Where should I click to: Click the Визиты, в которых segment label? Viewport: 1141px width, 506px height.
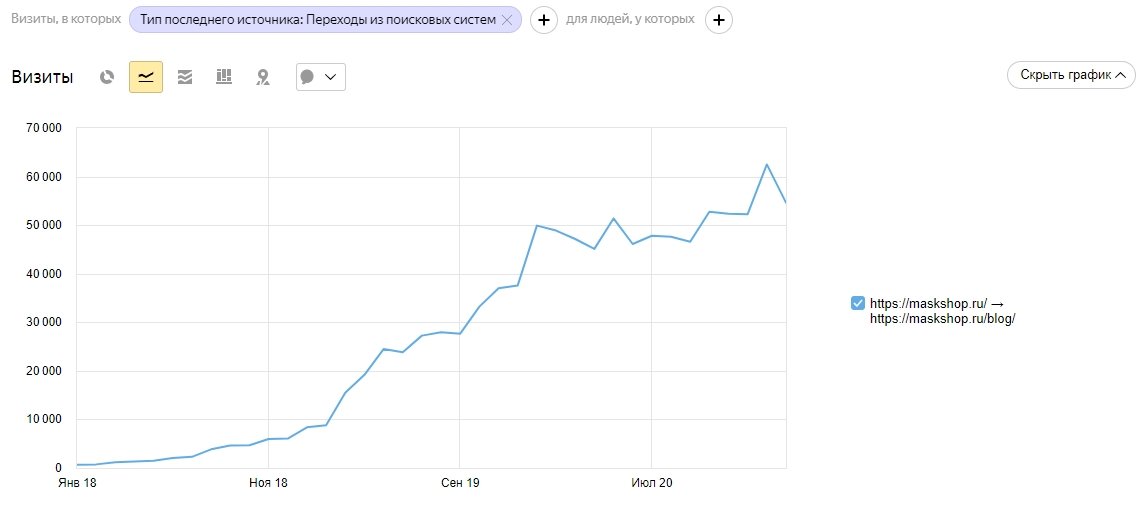click(x=66, y=19)
